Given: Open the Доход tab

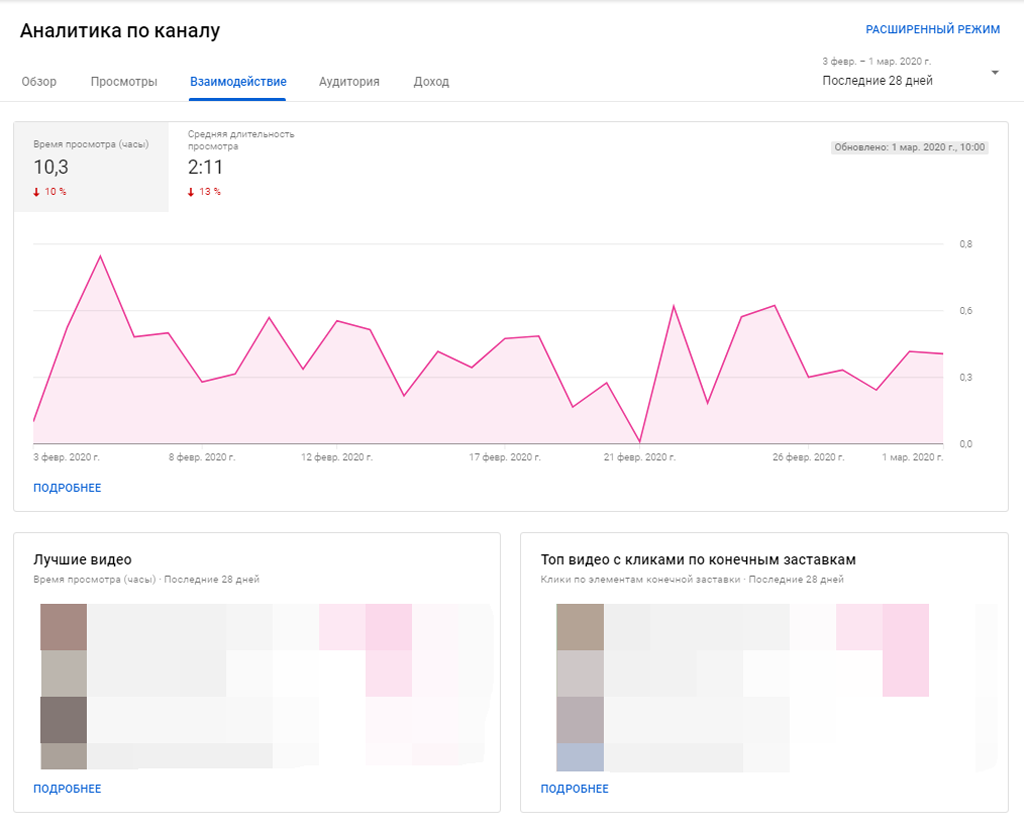Looking at the screenshot, I should 431,82.
